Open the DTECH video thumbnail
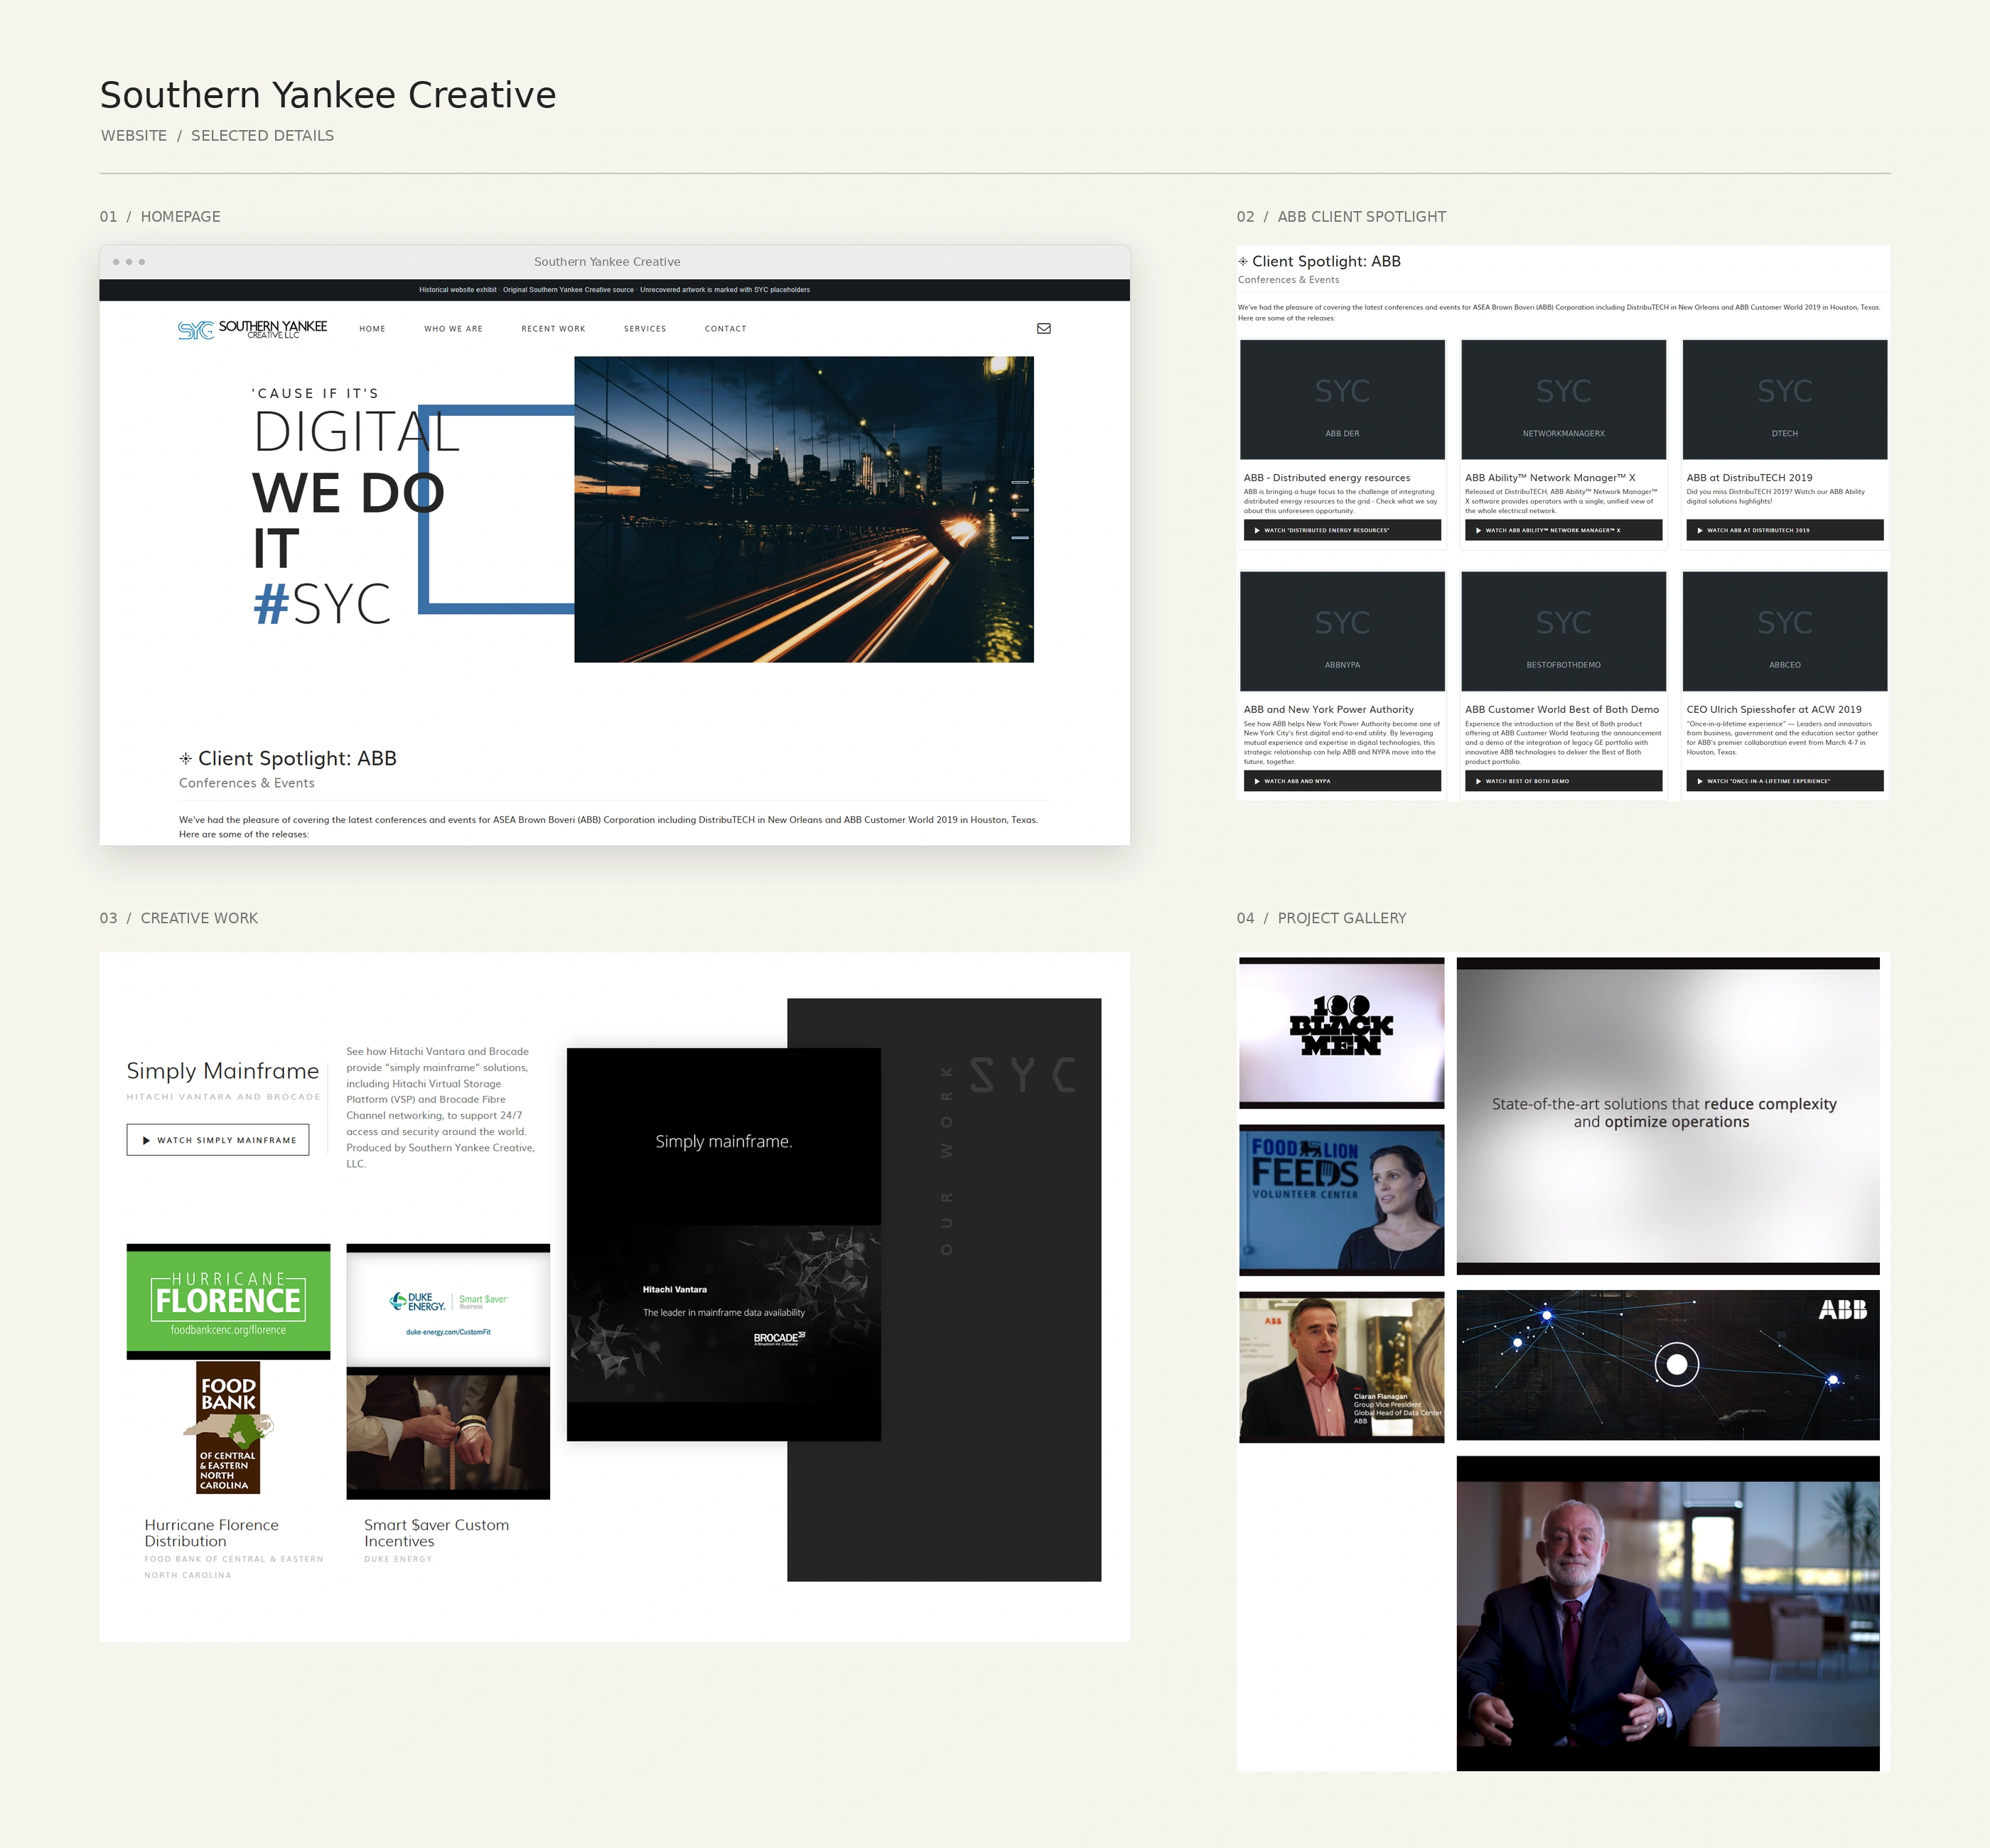 pos(1784,399)
